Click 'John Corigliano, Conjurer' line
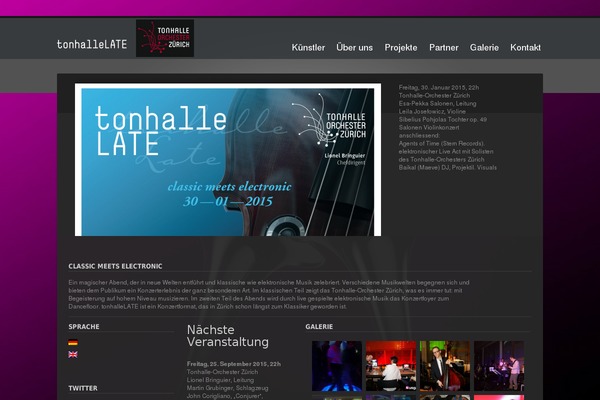 pos(225,396)
